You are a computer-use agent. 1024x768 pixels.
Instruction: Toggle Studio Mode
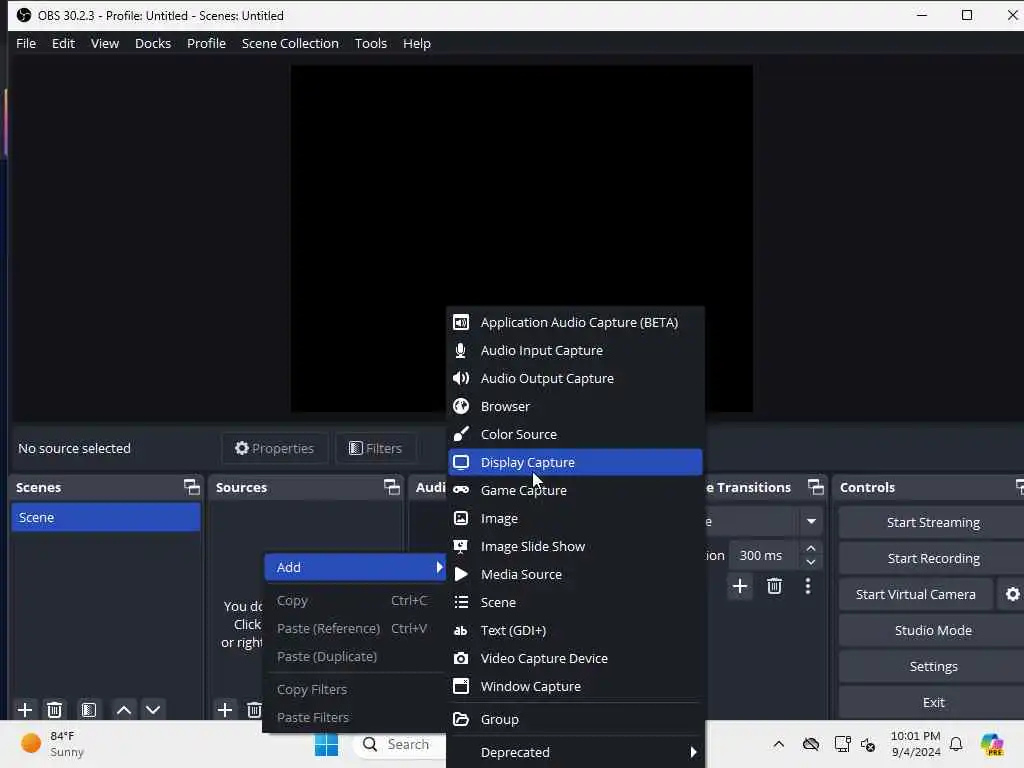click(933, 630)
